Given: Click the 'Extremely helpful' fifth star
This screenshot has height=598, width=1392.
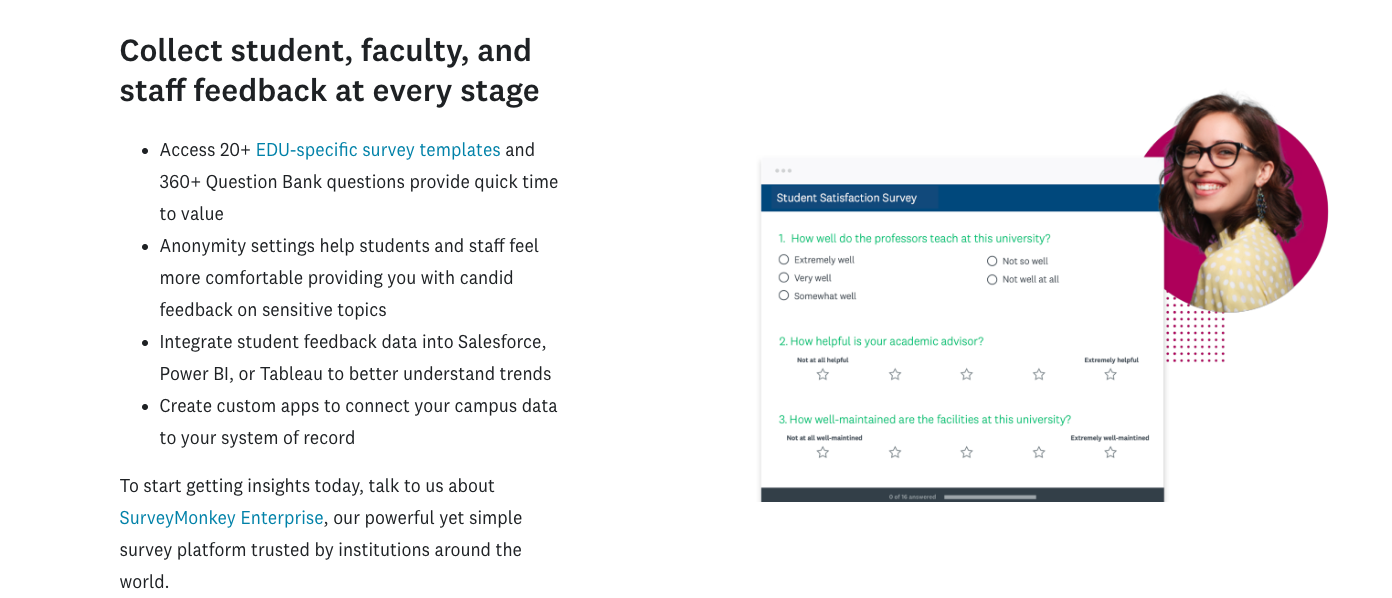Looking at the screenshot, I should click(1111, 375).
